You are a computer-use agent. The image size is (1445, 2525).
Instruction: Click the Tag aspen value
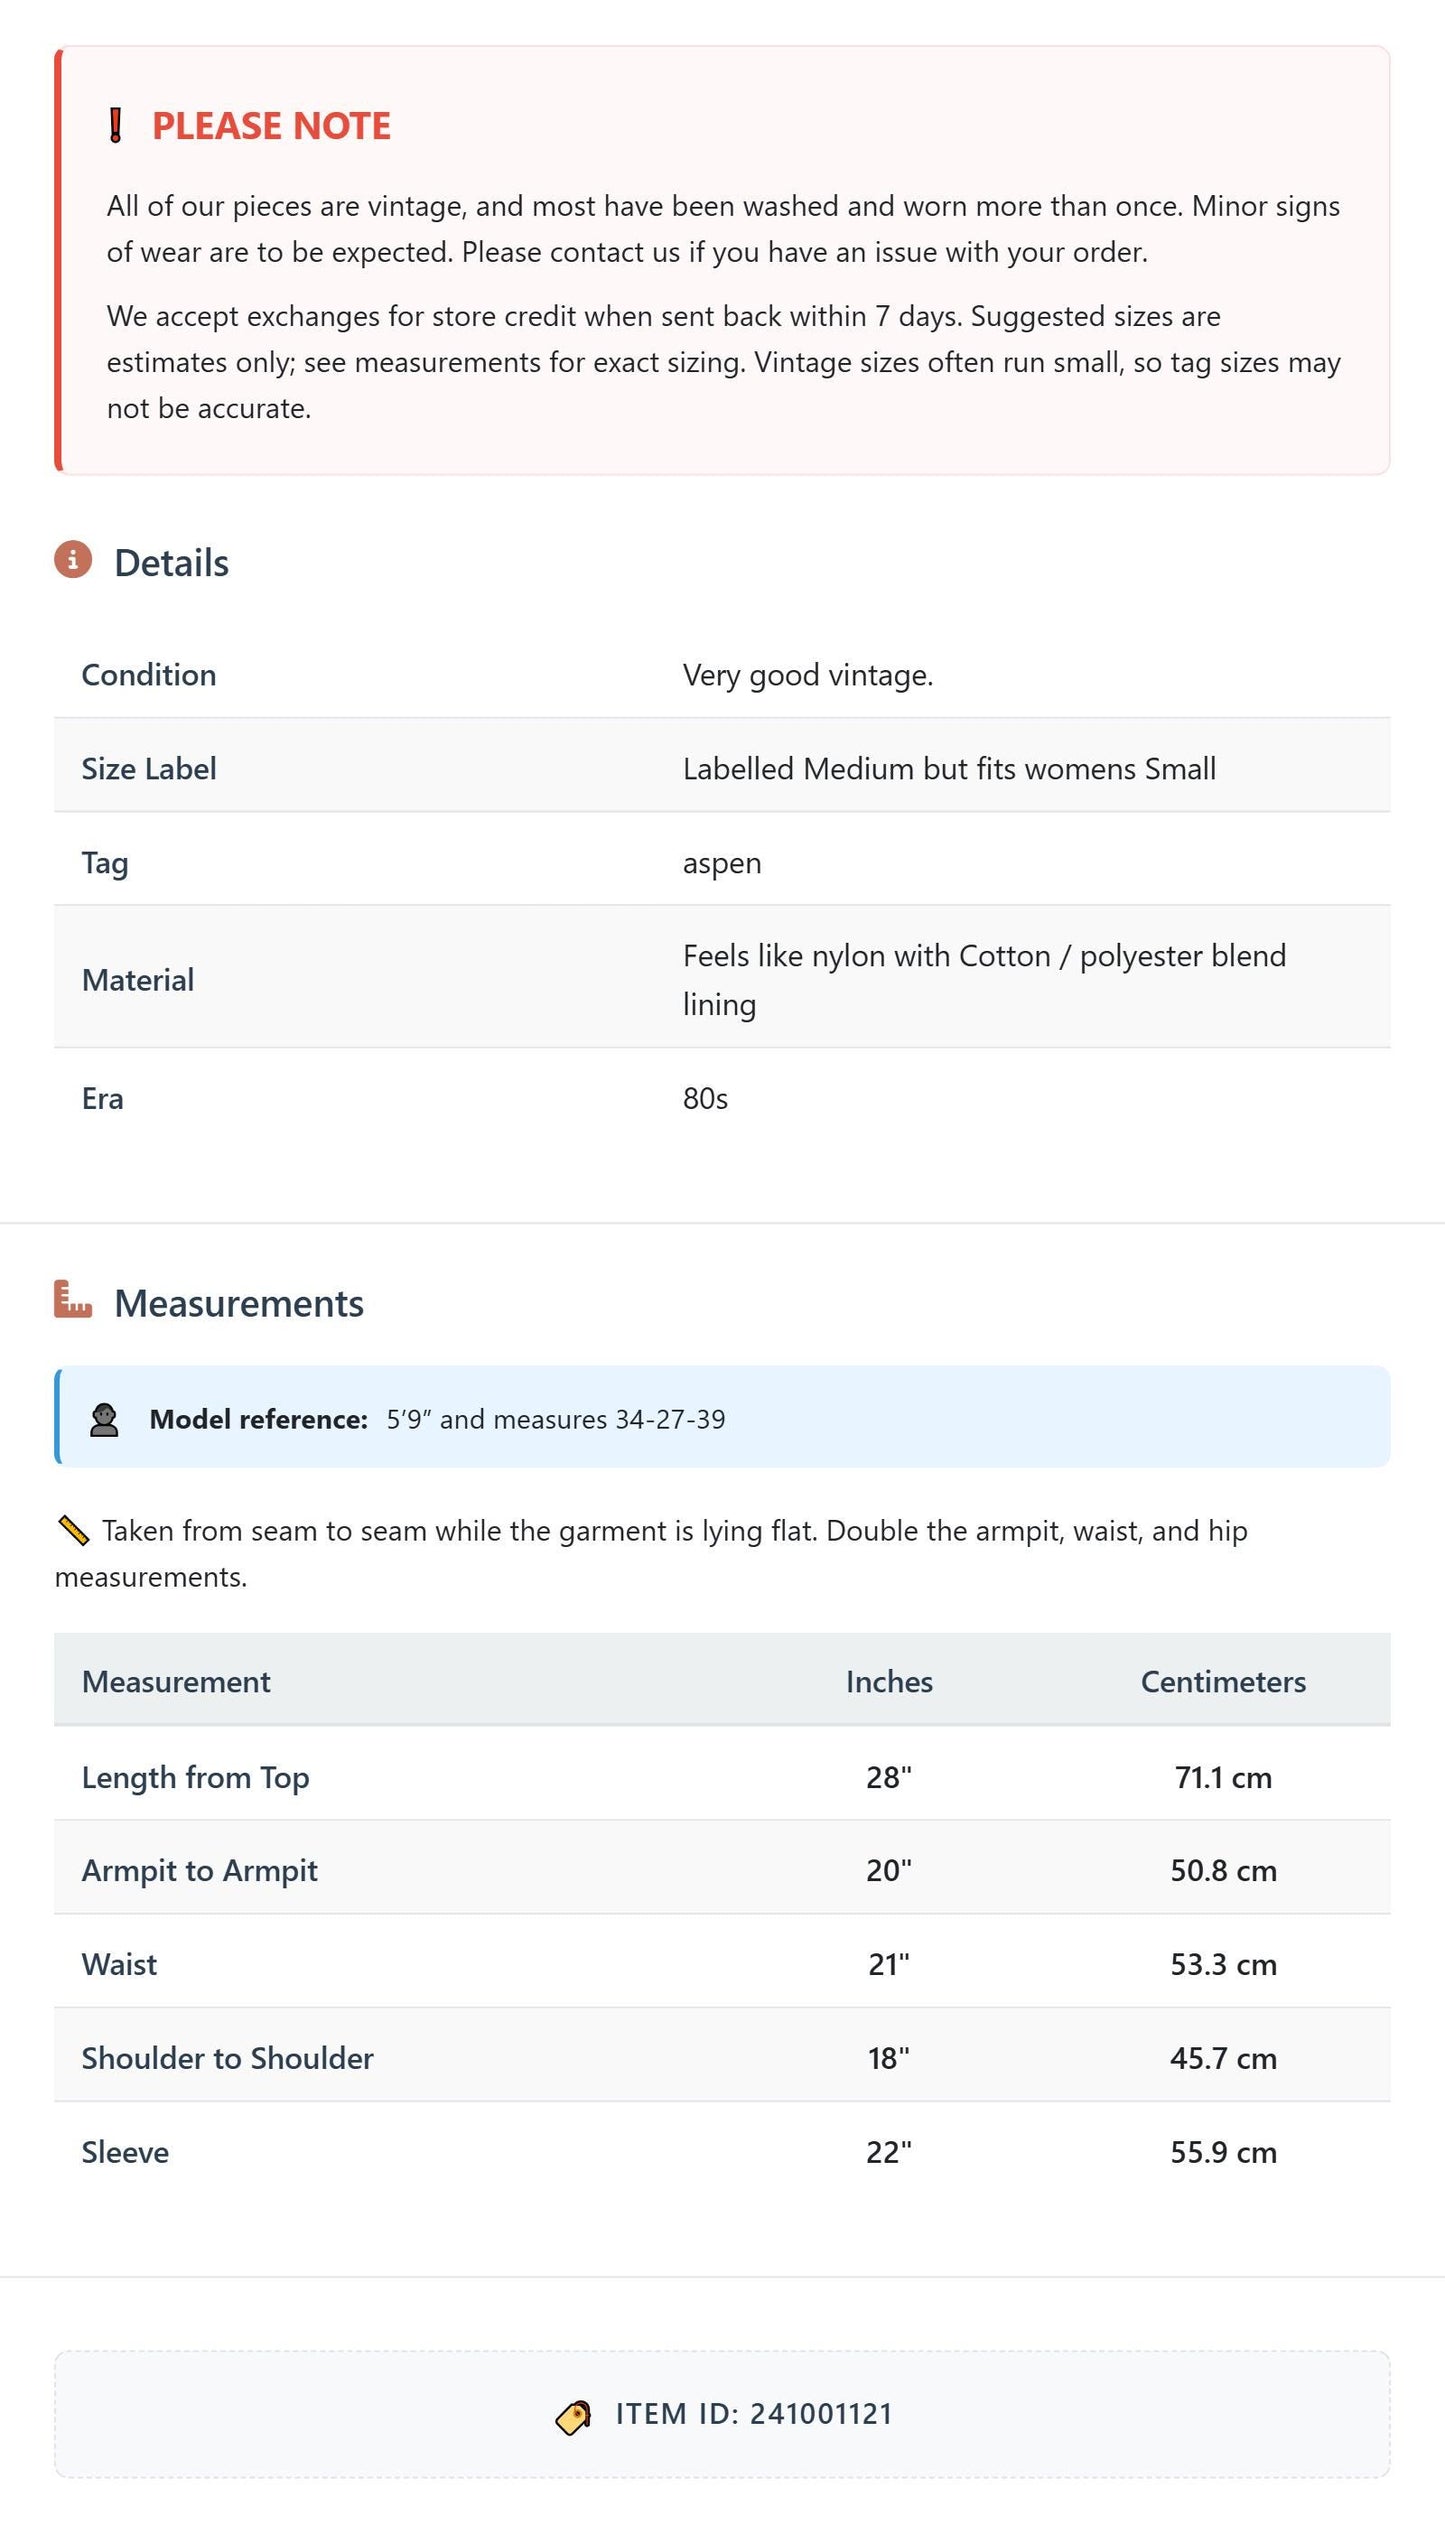(722, 863)
